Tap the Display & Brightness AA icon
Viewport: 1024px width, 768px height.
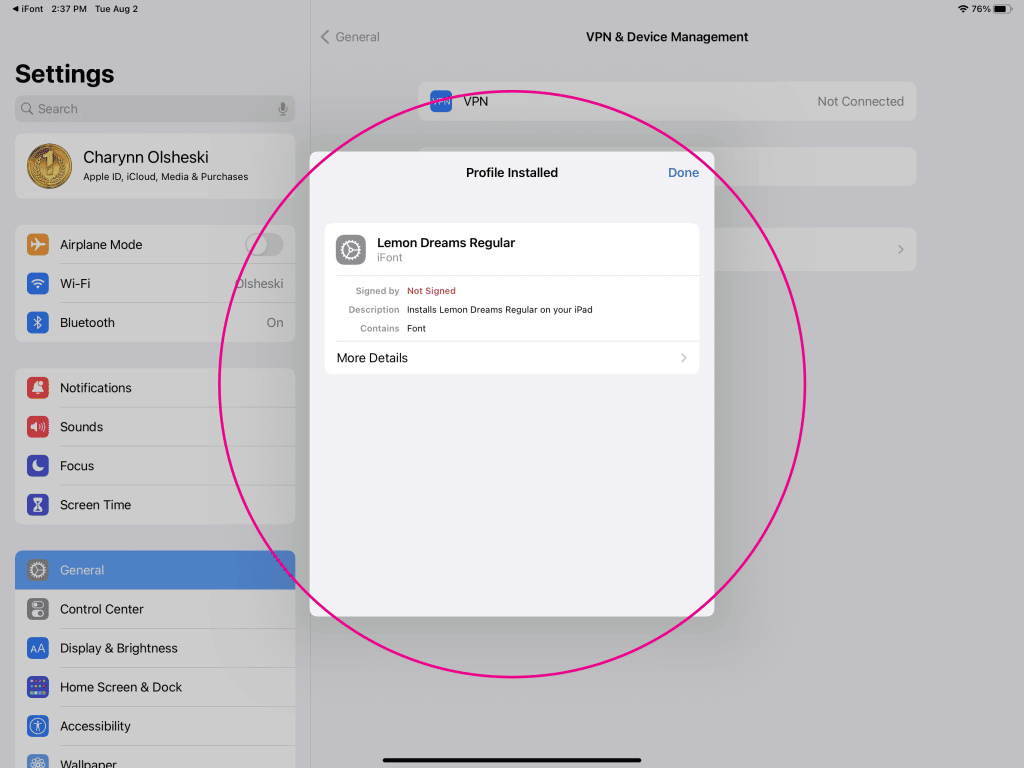pyautogui.click(x=38, y=648)
